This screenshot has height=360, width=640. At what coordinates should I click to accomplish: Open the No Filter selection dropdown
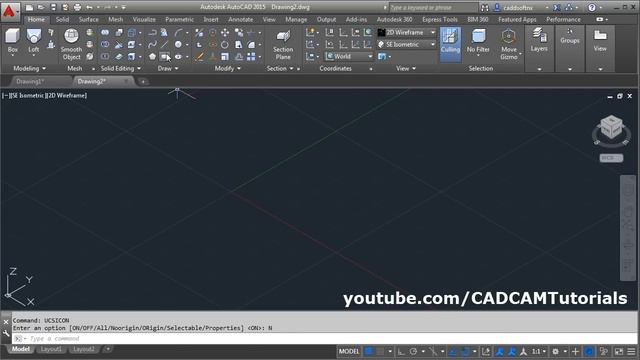478,42
